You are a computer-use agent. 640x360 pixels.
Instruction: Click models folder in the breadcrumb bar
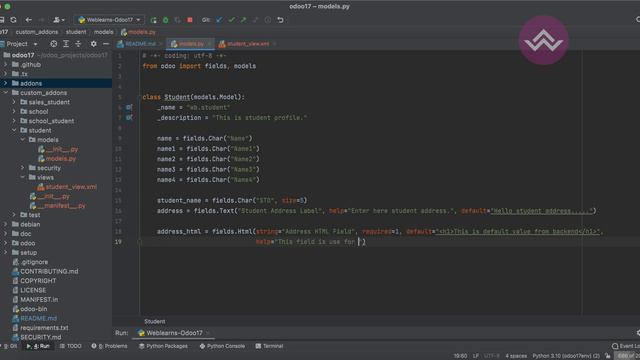click(x=104, y=32)
